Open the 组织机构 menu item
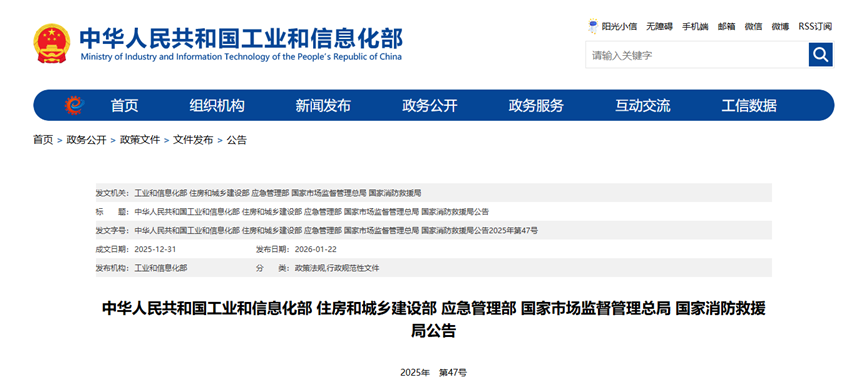850x388 pixels. click(217, 106)
